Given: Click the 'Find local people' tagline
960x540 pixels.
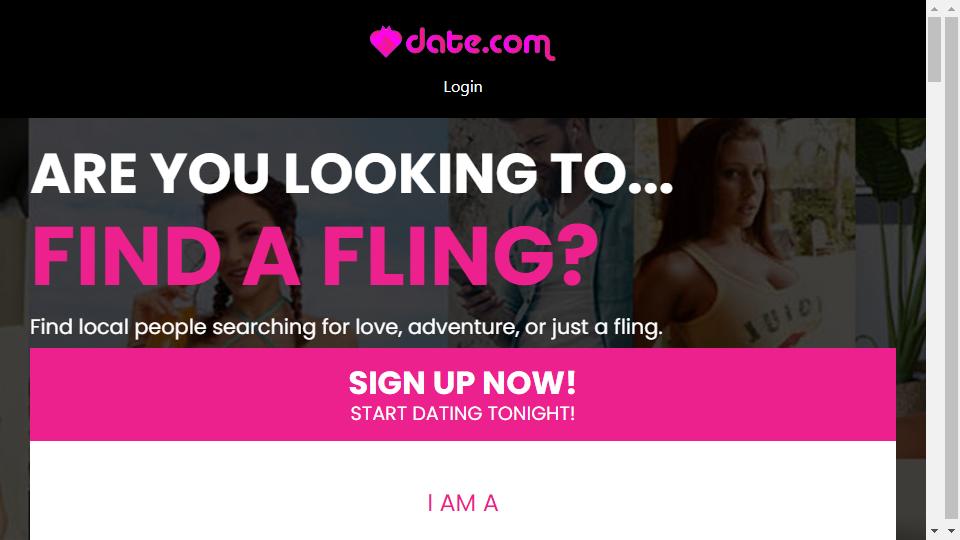Looking at the screenshot, I should 347,327.
